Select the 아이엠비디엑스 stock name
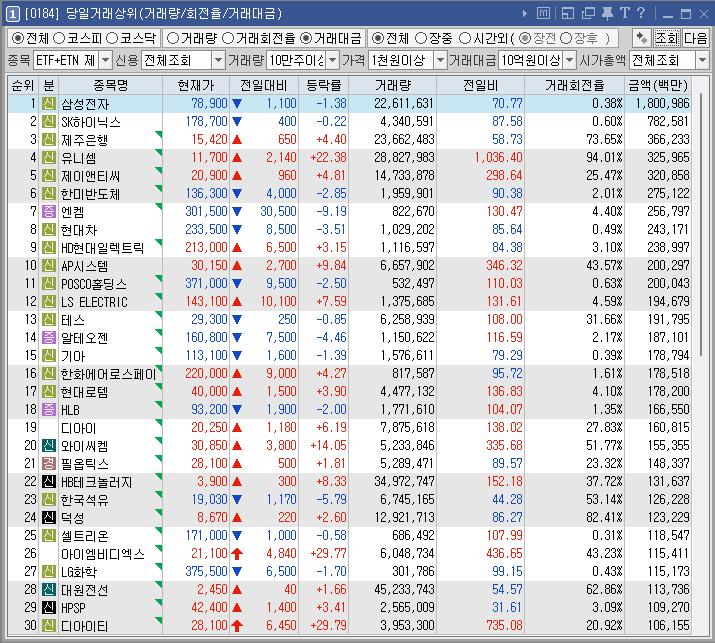 coord(103,554)
